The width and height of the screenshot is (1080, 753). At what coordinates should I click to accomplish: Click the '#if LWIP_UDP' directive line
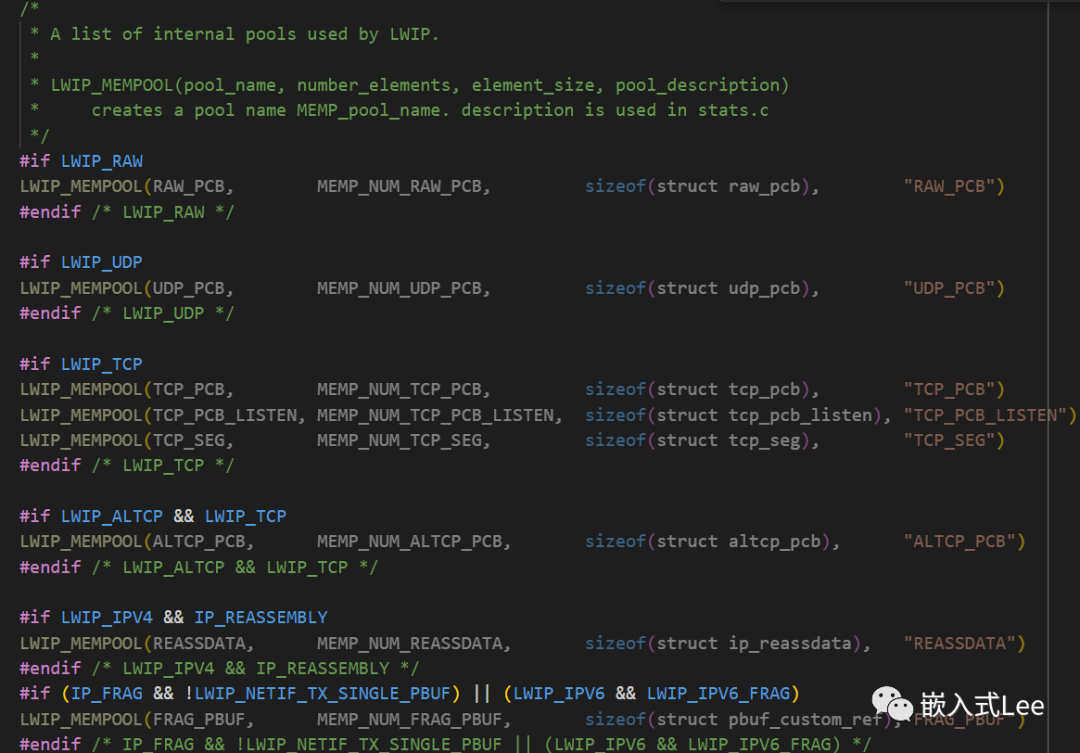(81, 262)
